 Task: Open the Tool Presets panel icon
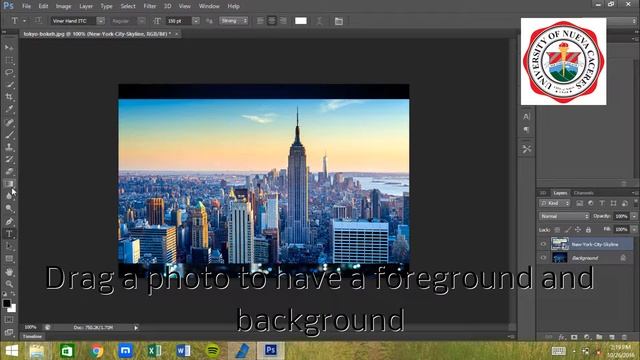coord(527,149)
